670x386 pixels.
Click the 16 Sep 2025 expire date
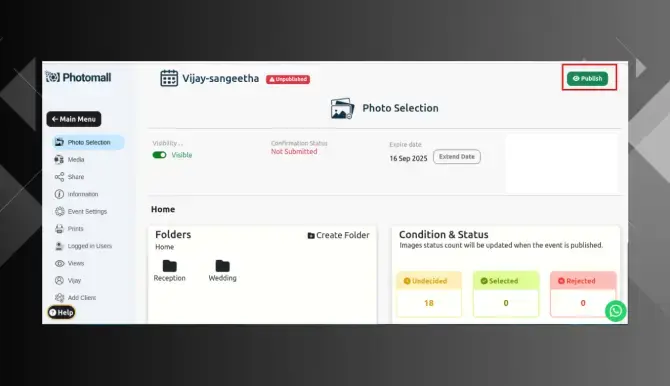tap(408, 158)
